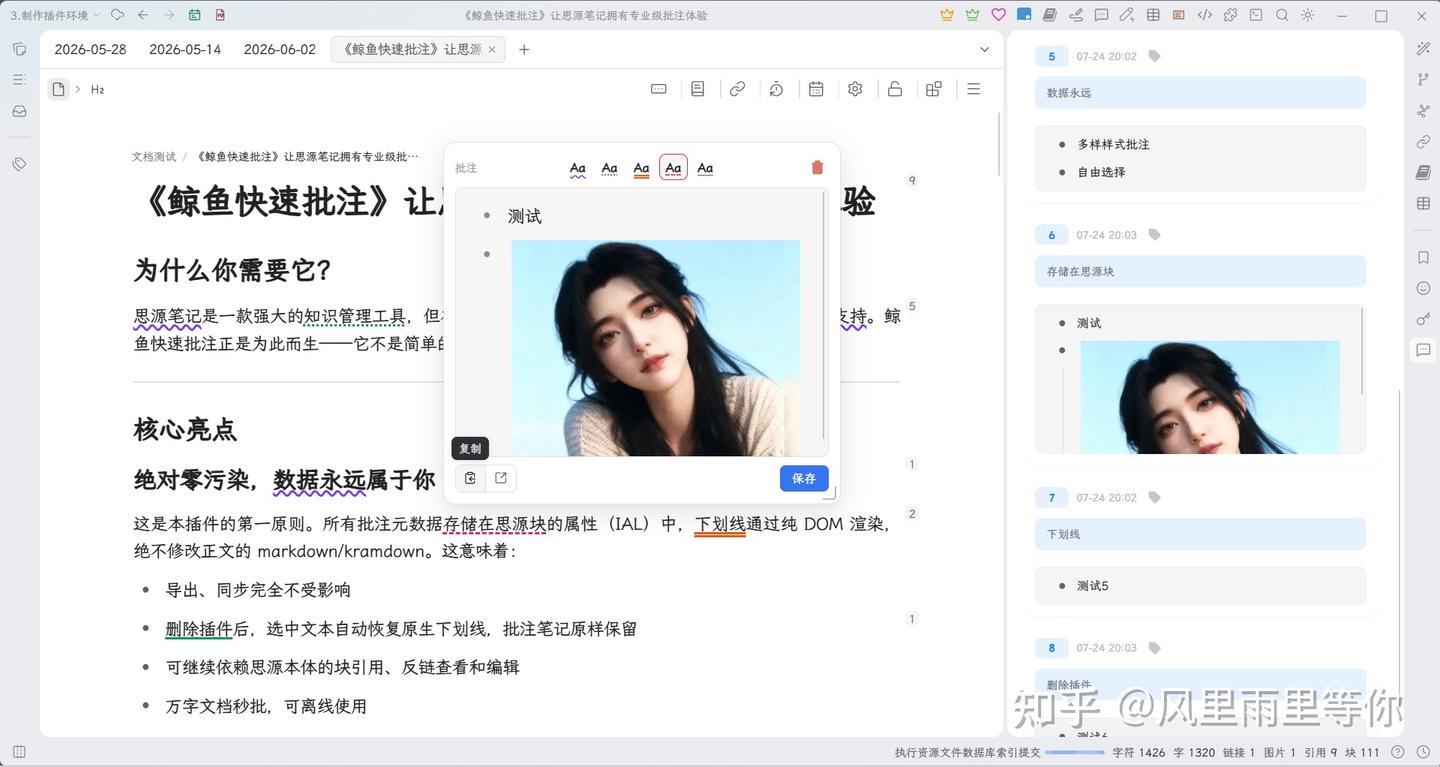
Task: Open the blue sticky note icon
Action: point(1024,15)
